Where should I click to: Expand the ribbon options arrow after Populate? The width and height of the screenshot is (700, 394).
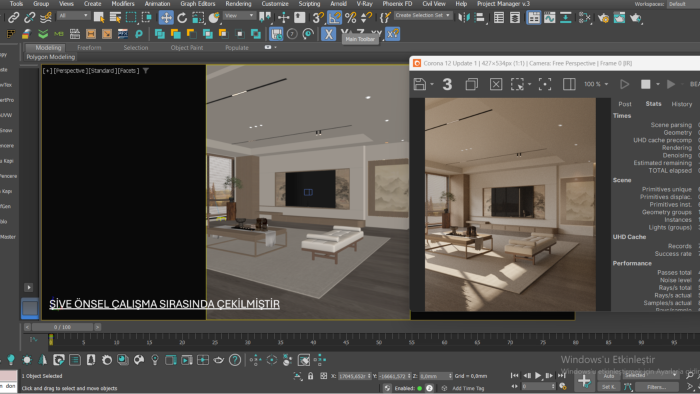275,47
